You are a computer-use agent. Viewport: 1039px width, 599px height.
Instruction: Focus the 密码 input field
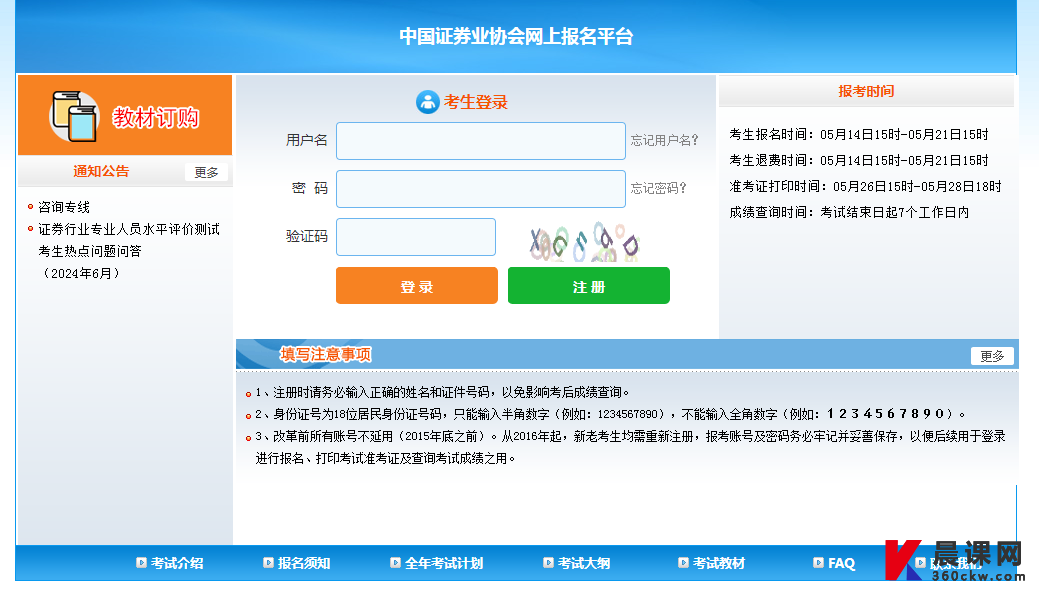480,189
